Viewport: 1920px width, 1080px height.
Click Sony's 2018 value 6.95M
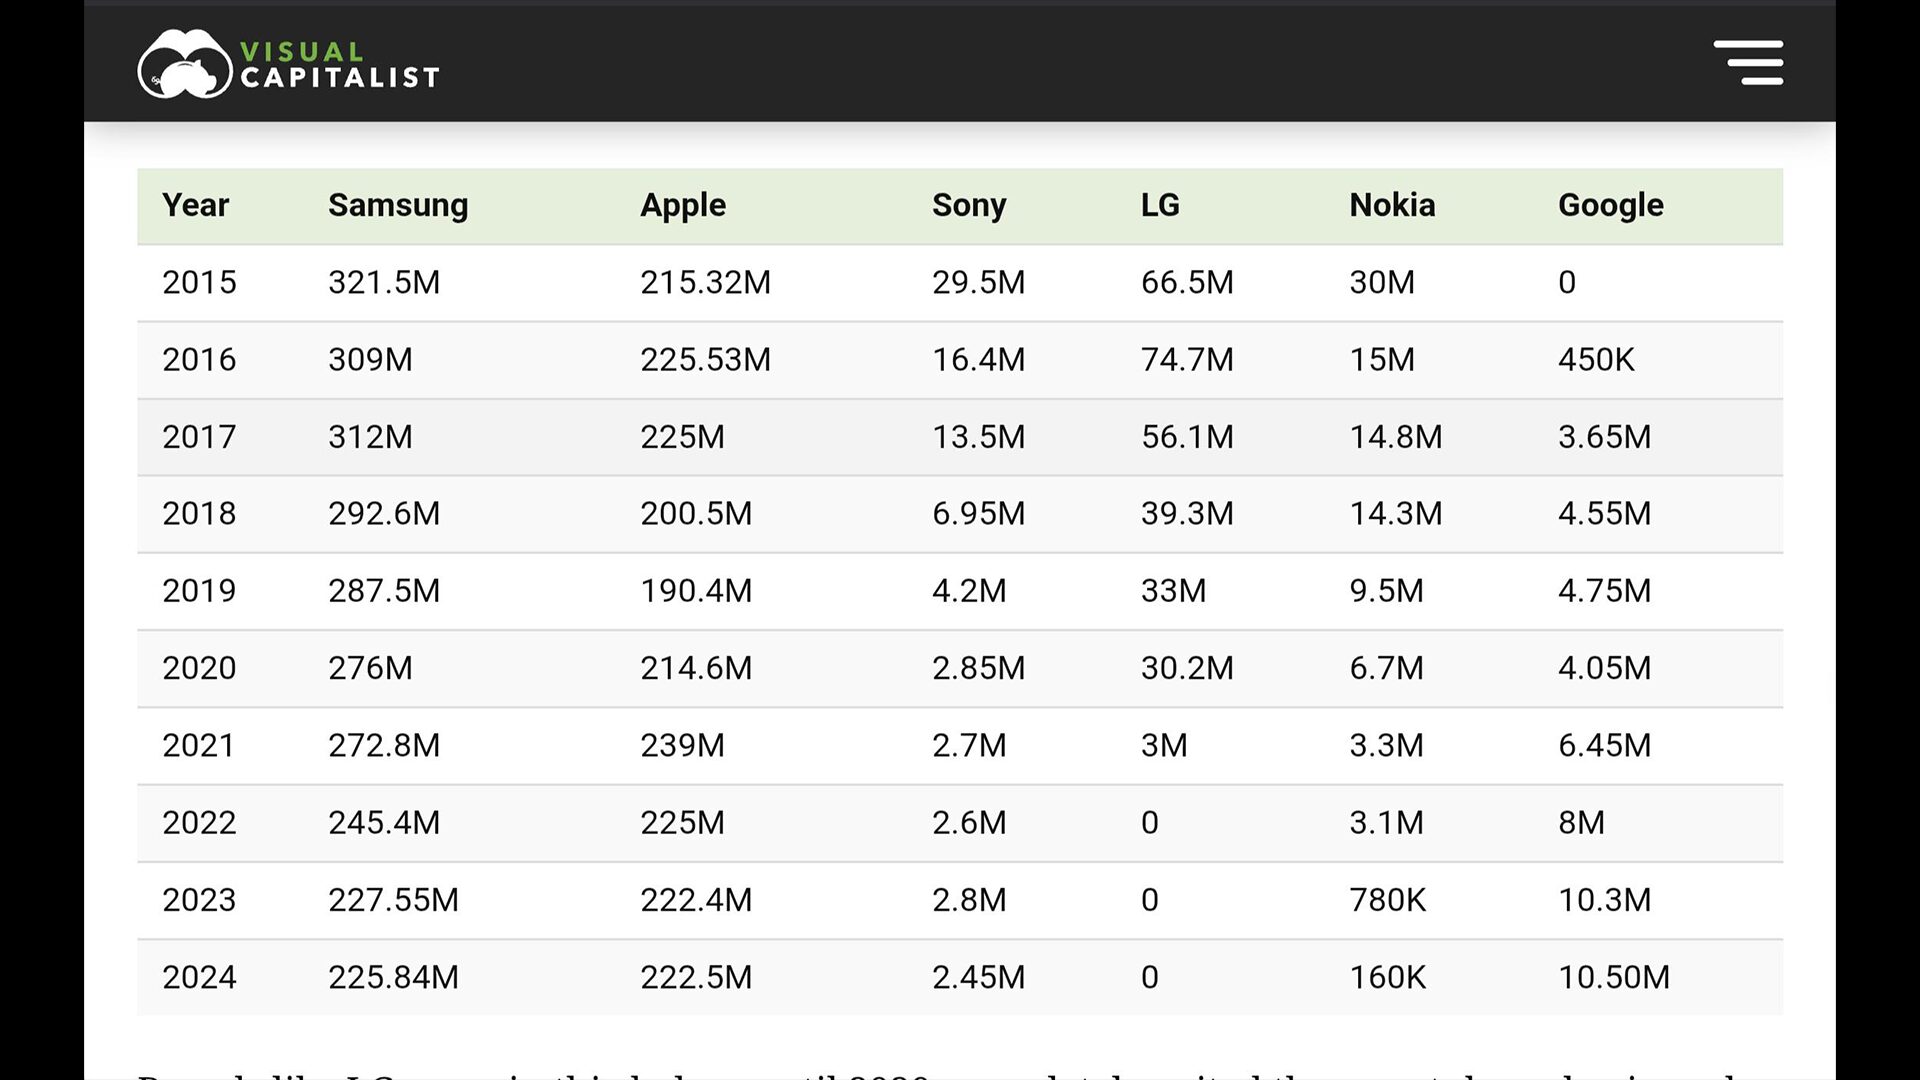[x=978, y=513]
